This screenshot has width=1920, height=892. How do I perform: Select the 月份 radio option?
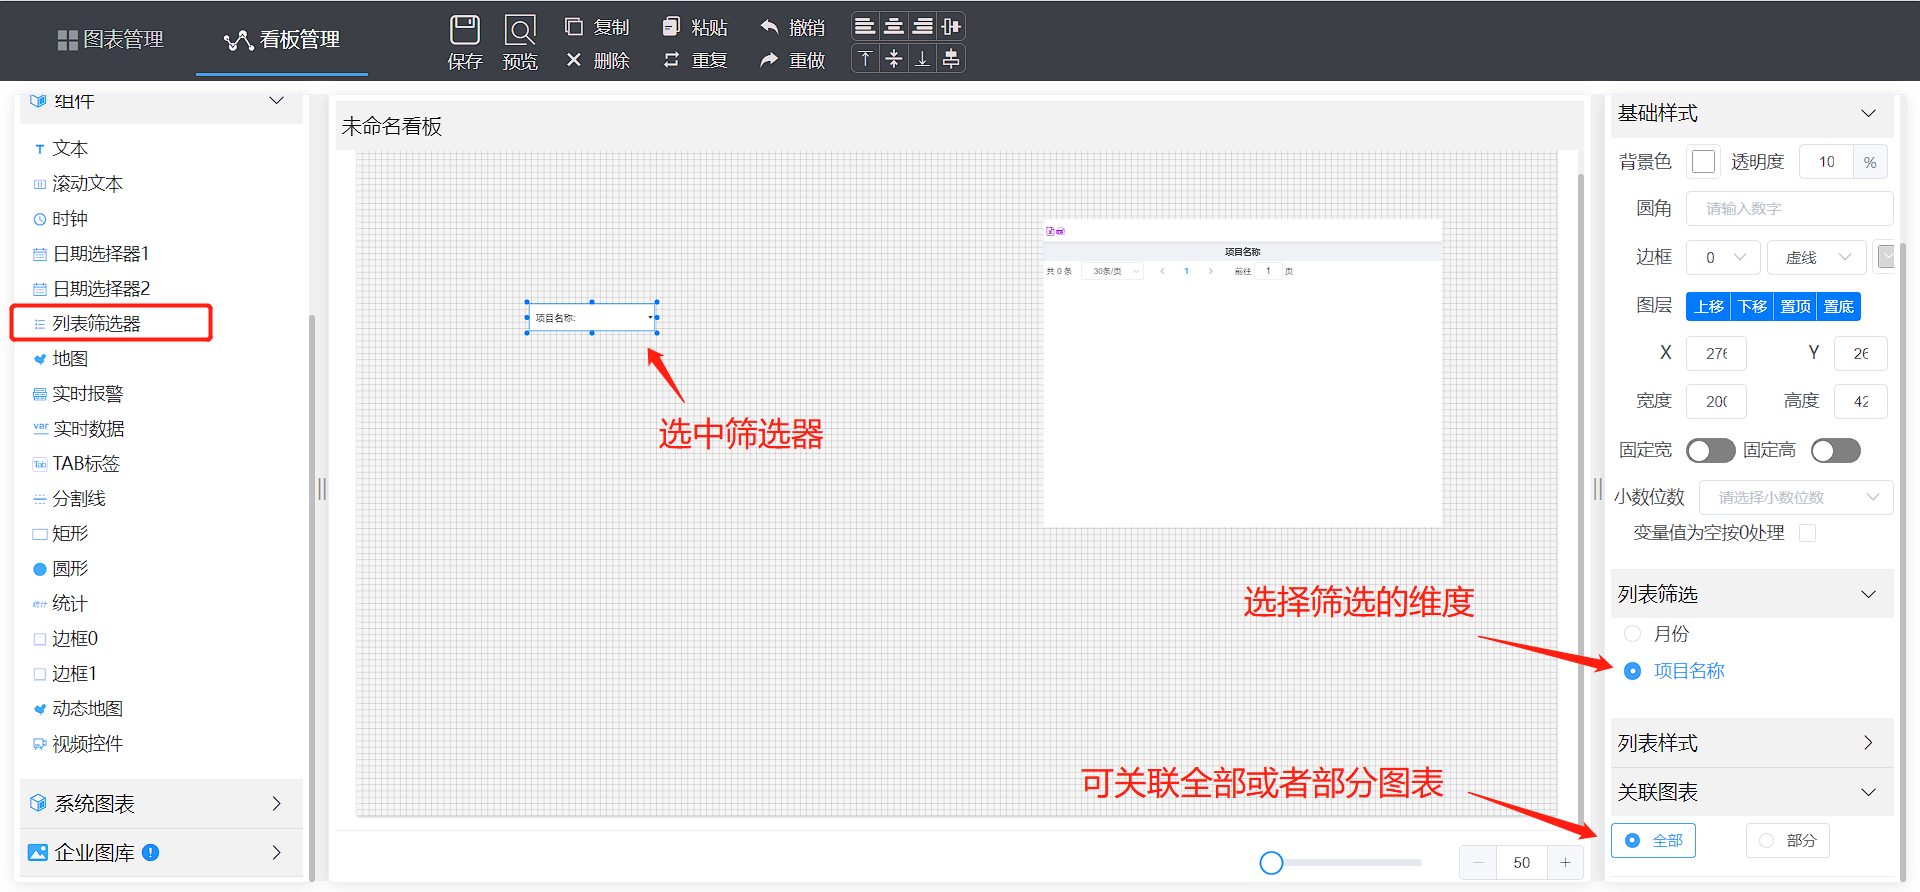[x=1656, y=634]
